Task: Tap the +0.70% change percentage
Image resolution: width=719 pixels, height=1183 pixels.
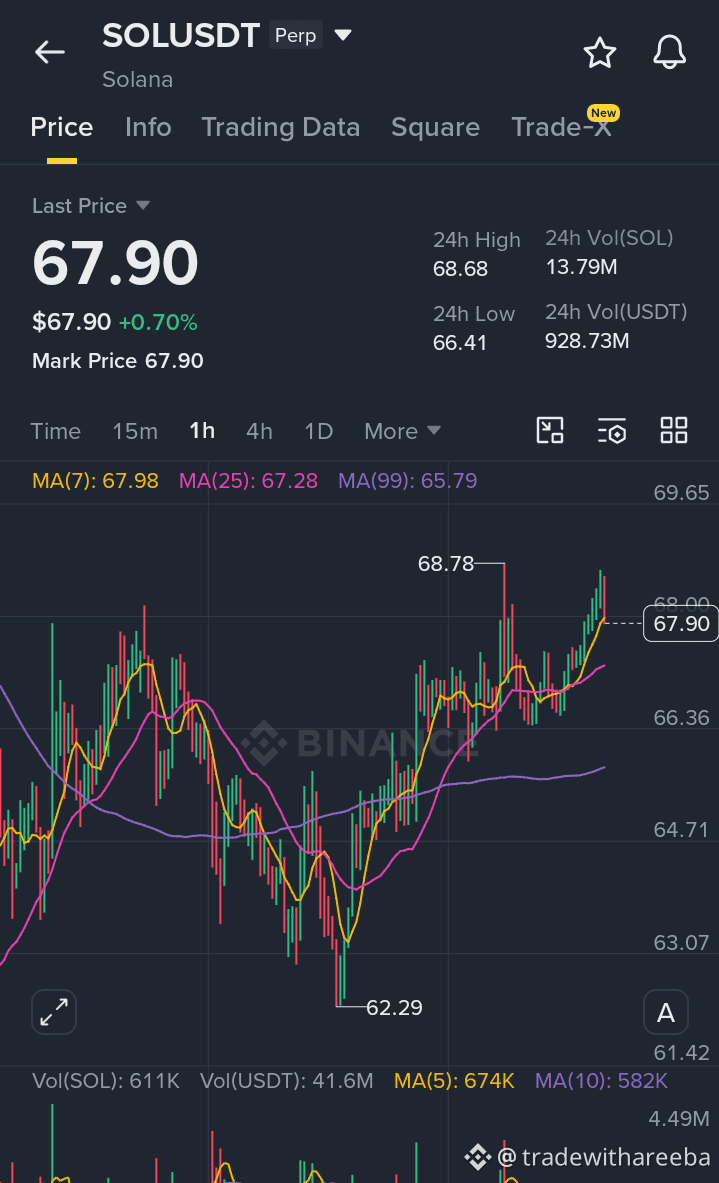Action: (x=158, y=322)
